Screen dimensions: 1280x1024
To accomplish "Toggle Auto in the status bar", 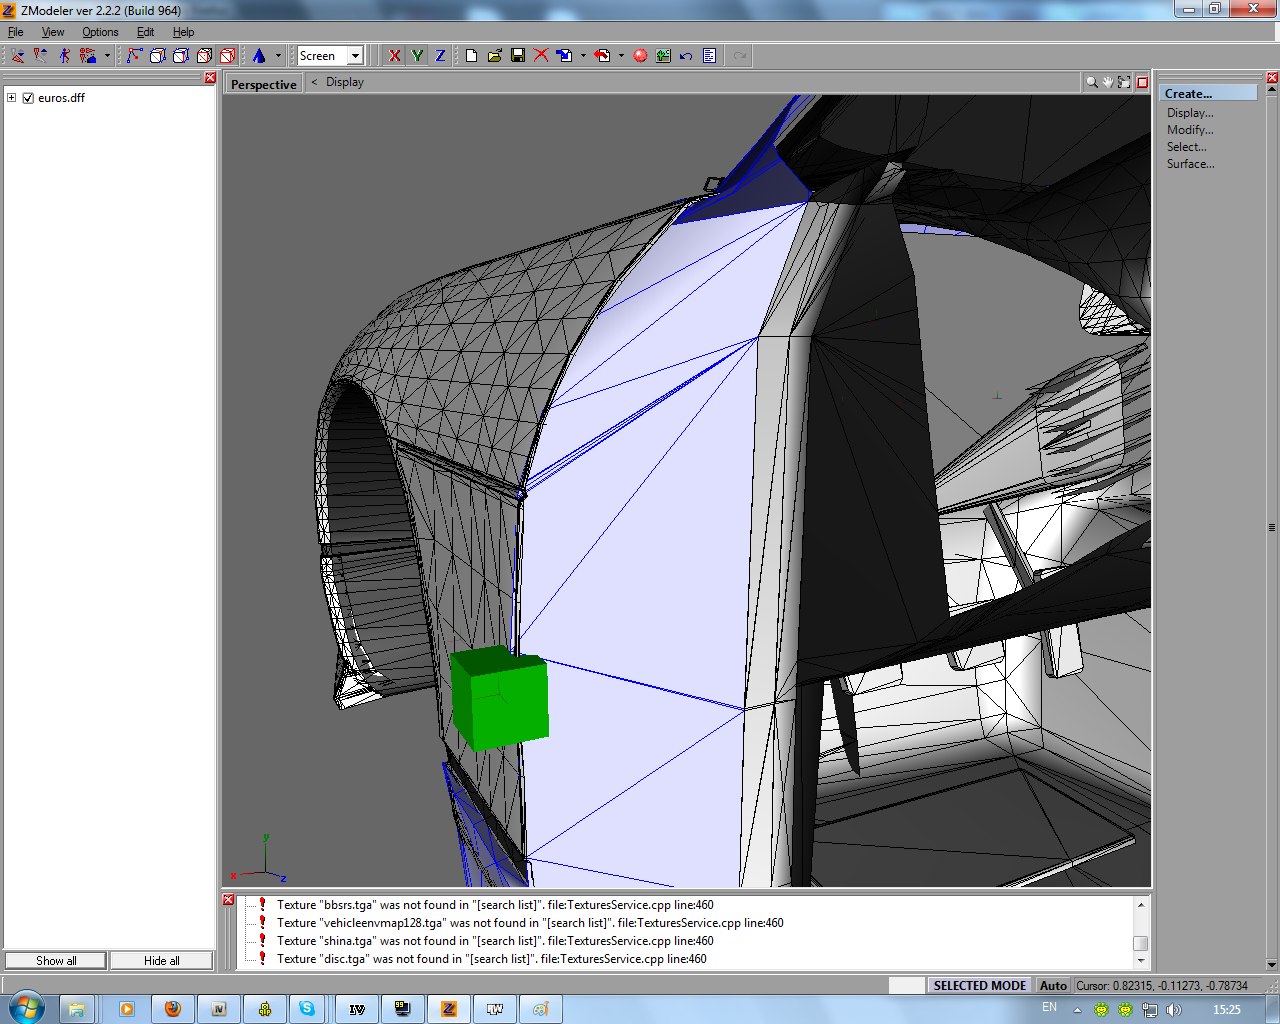I will pos(1053,986).
